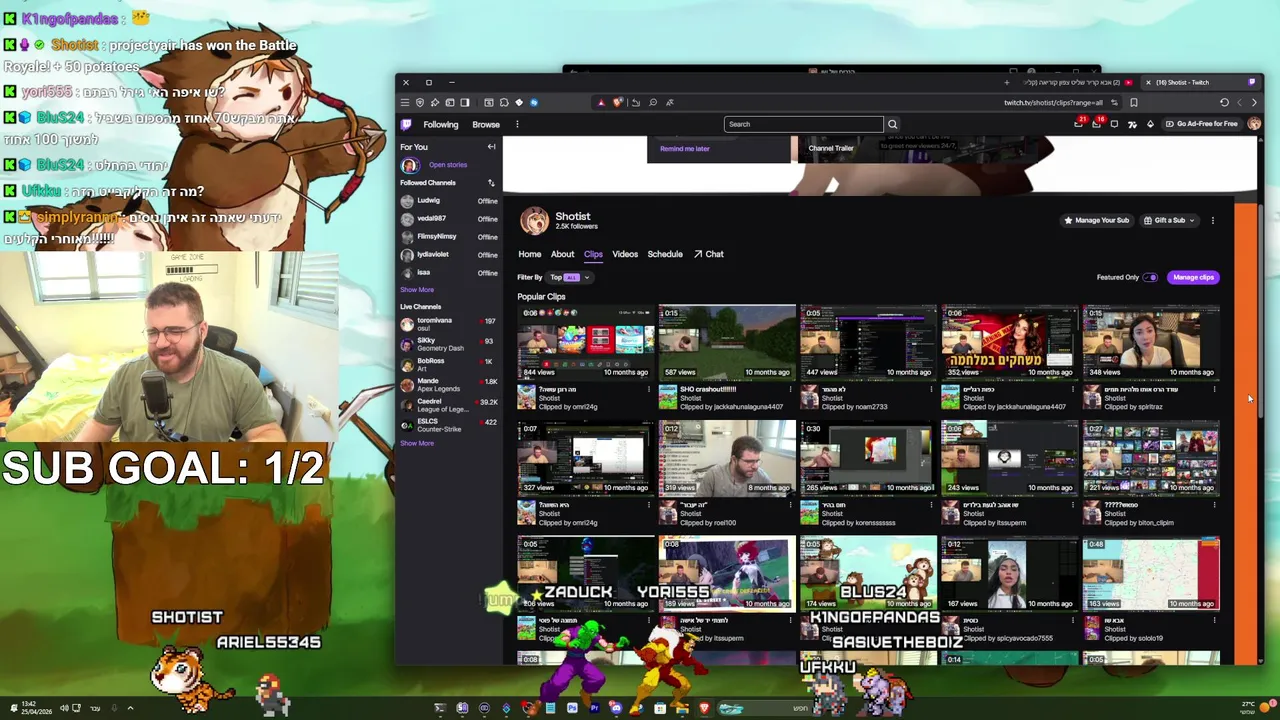
Task: Open the Following page in Twitch
Action: [x=440, y=125]
